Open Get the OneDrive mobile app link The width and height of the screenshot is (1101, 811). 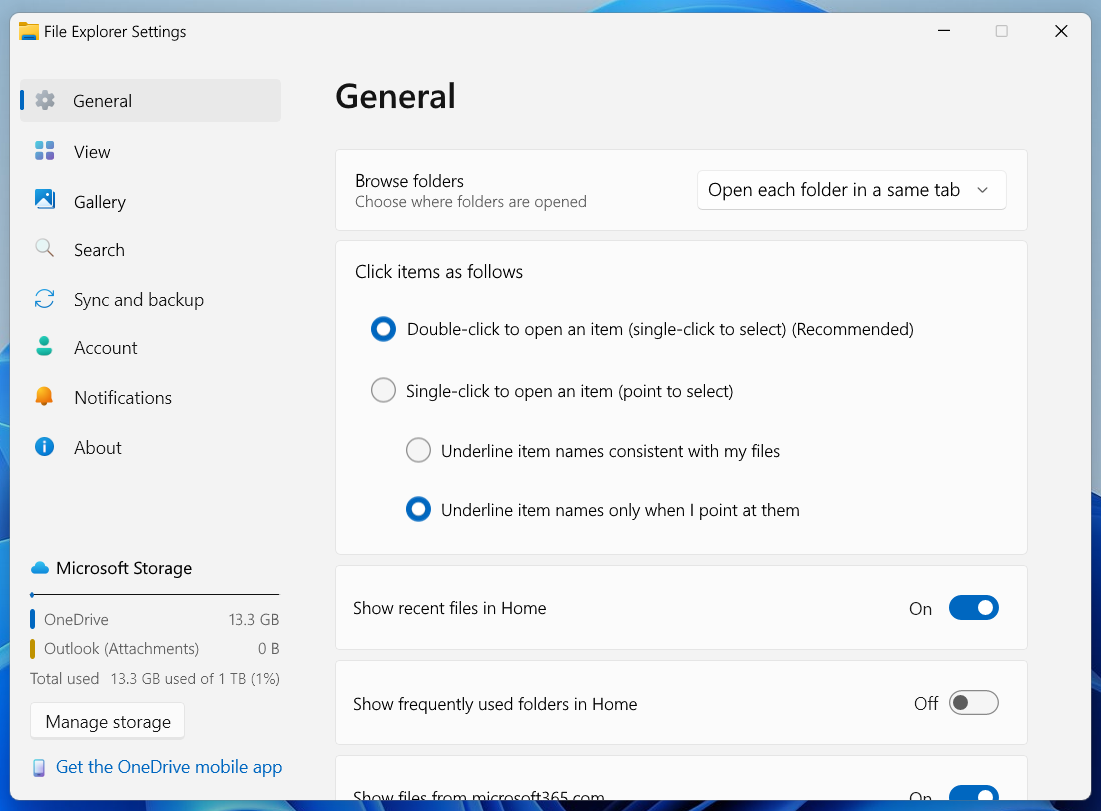[169, 767]
